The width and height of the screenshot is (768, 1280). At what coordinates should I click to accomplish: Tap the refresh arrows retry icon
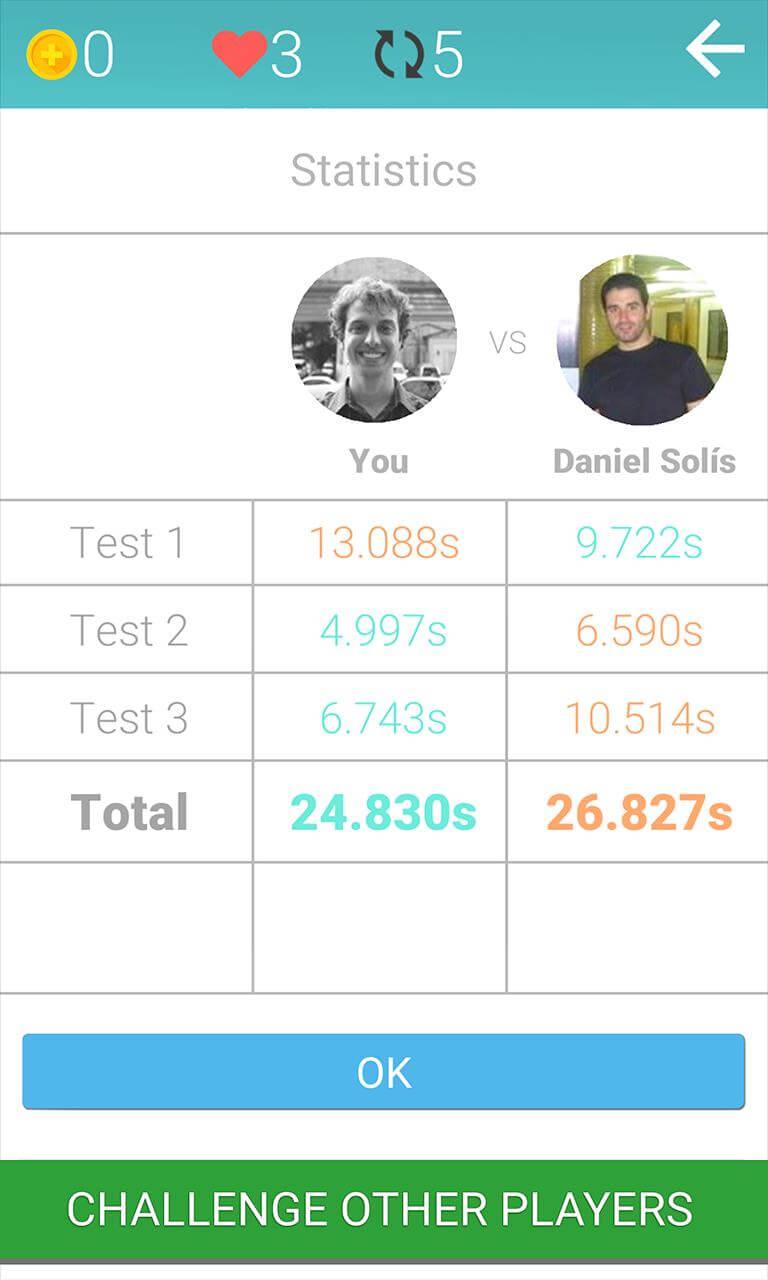click(x=399, y=54)
